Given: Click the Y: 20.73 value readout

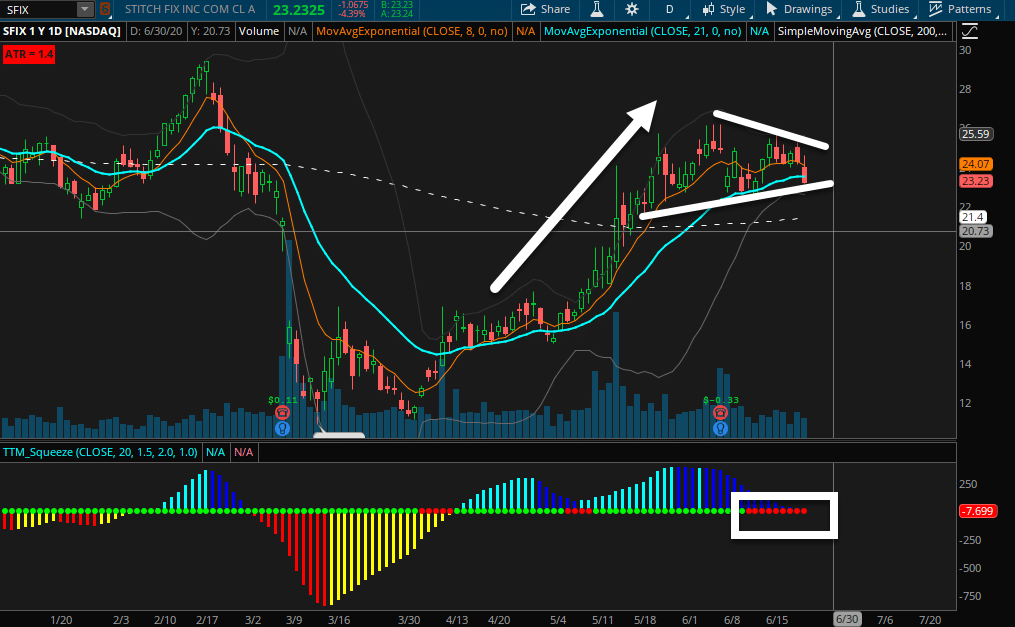Looking at the screenshot, I should point(210,31).
